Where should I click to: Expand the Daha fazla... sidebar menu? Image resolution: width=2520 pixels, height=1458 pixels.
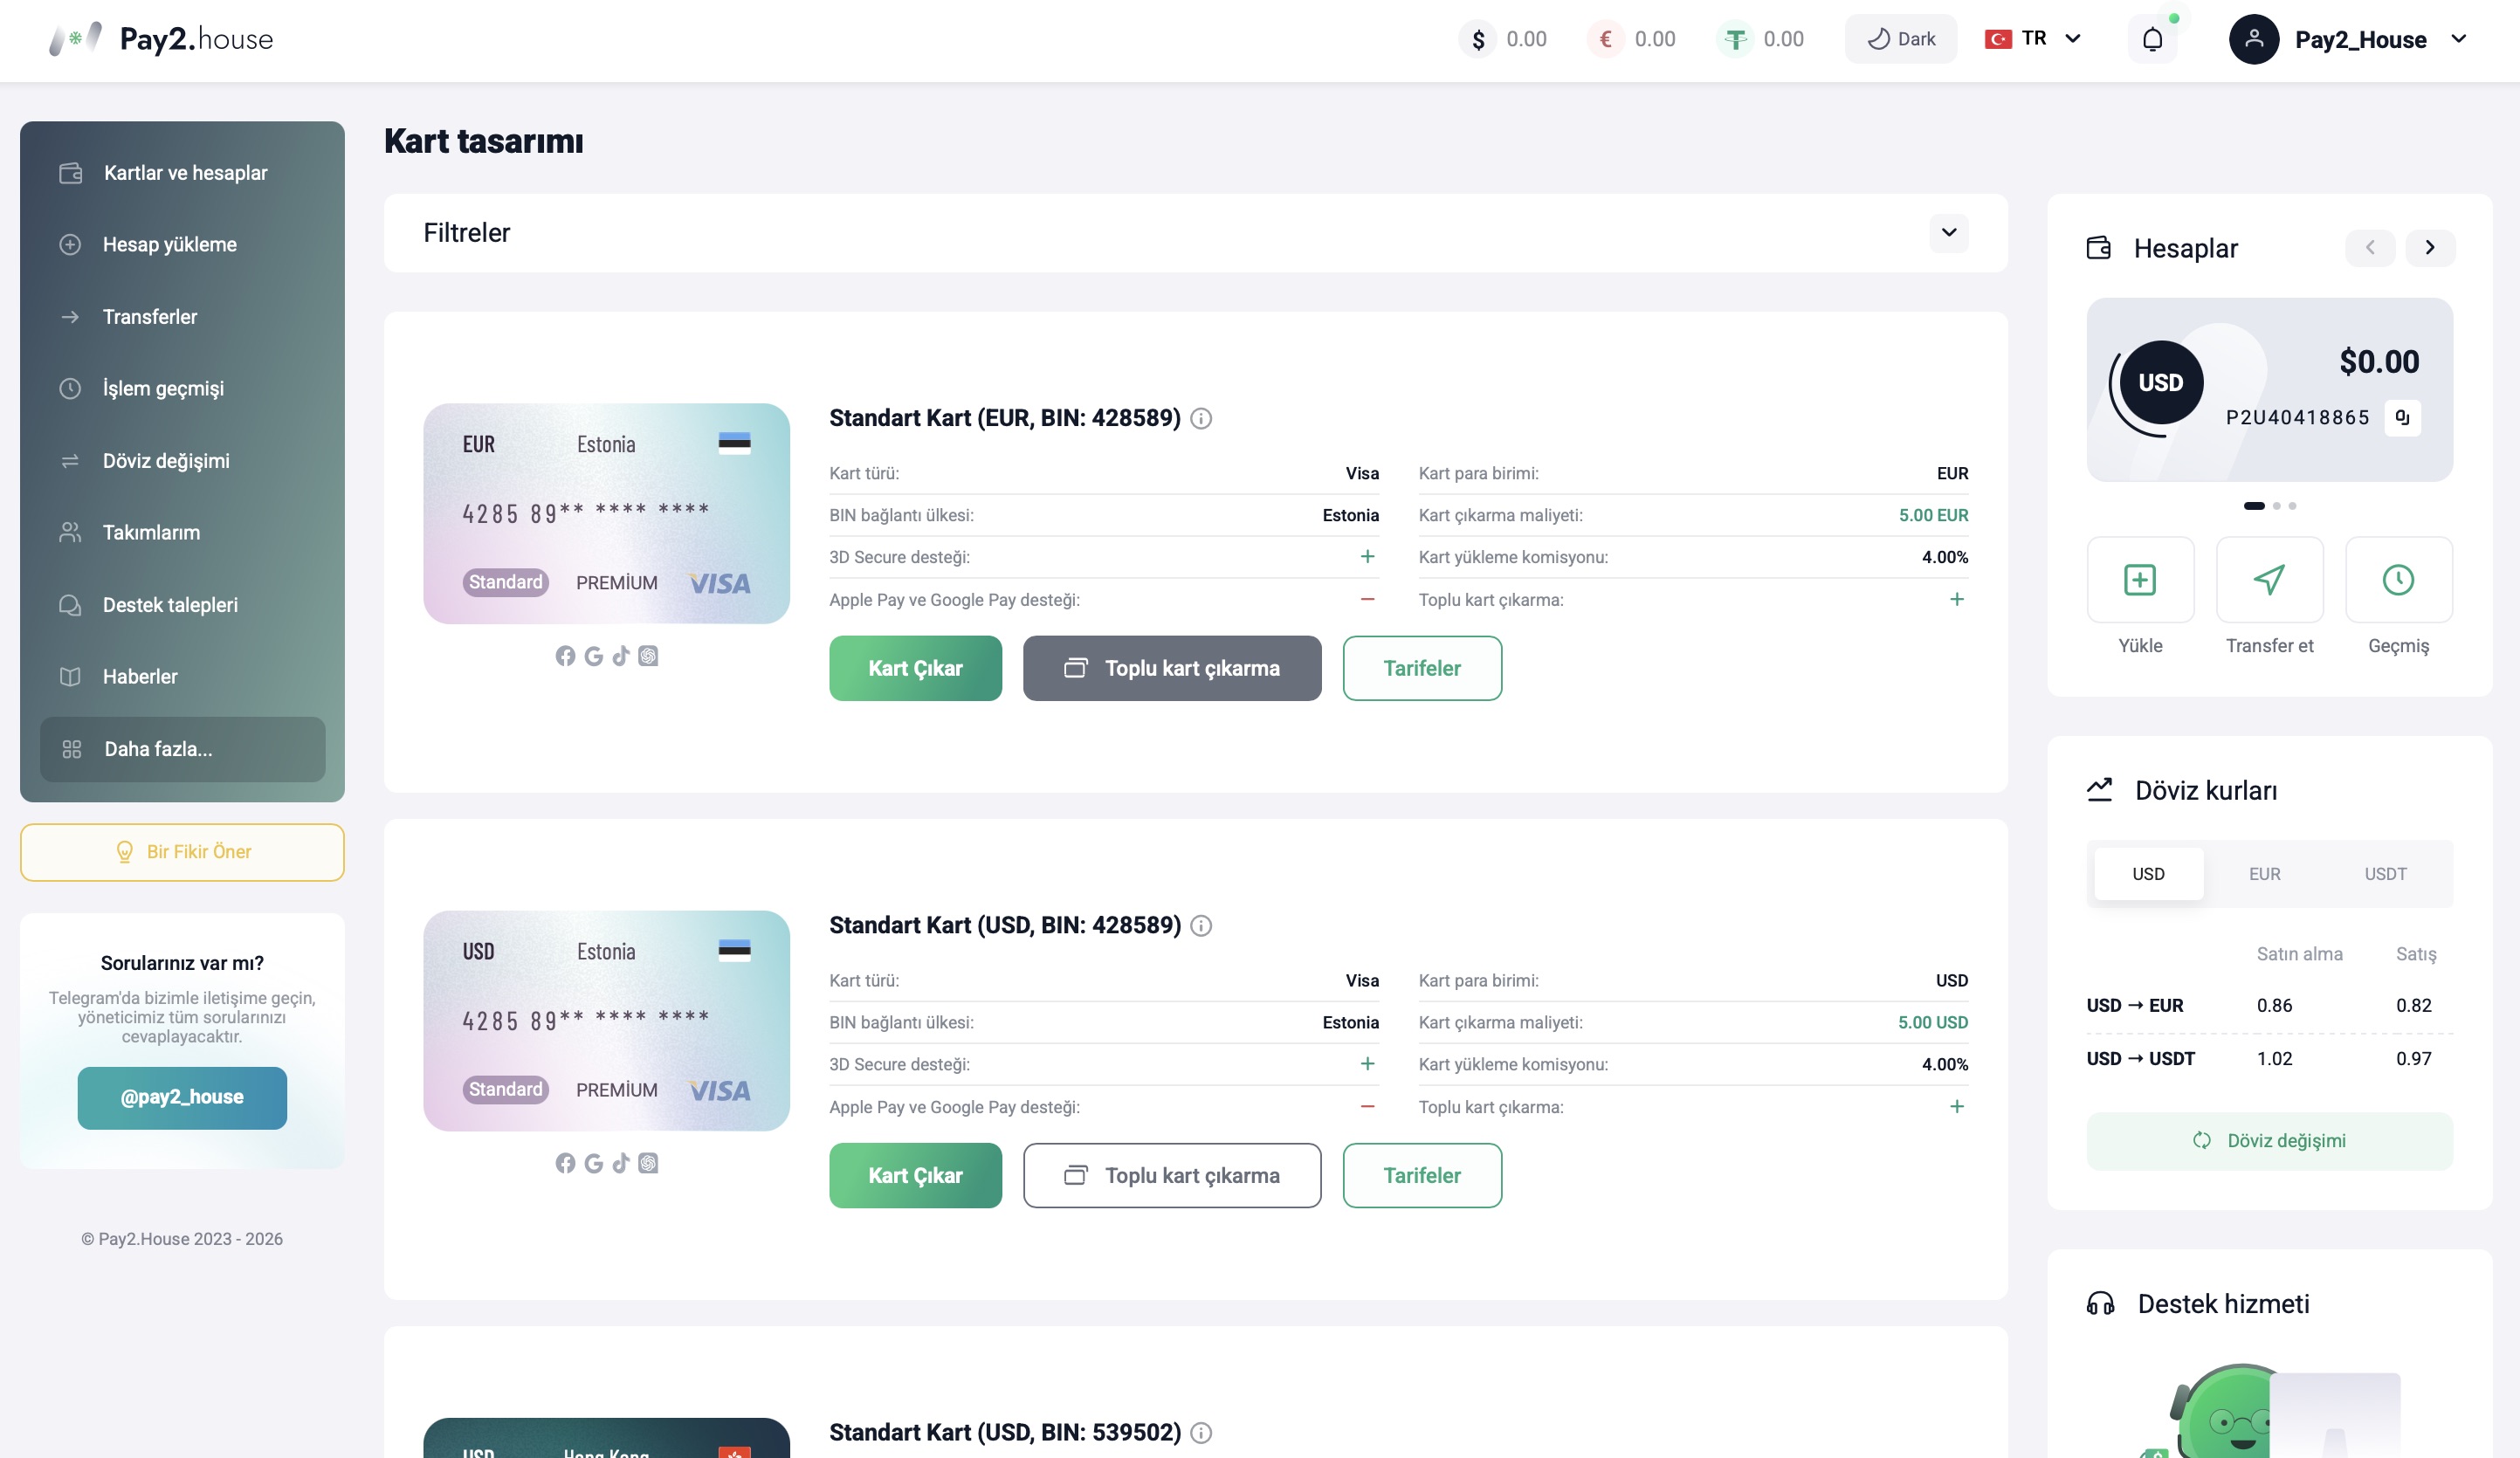click(x=182, y=749)
